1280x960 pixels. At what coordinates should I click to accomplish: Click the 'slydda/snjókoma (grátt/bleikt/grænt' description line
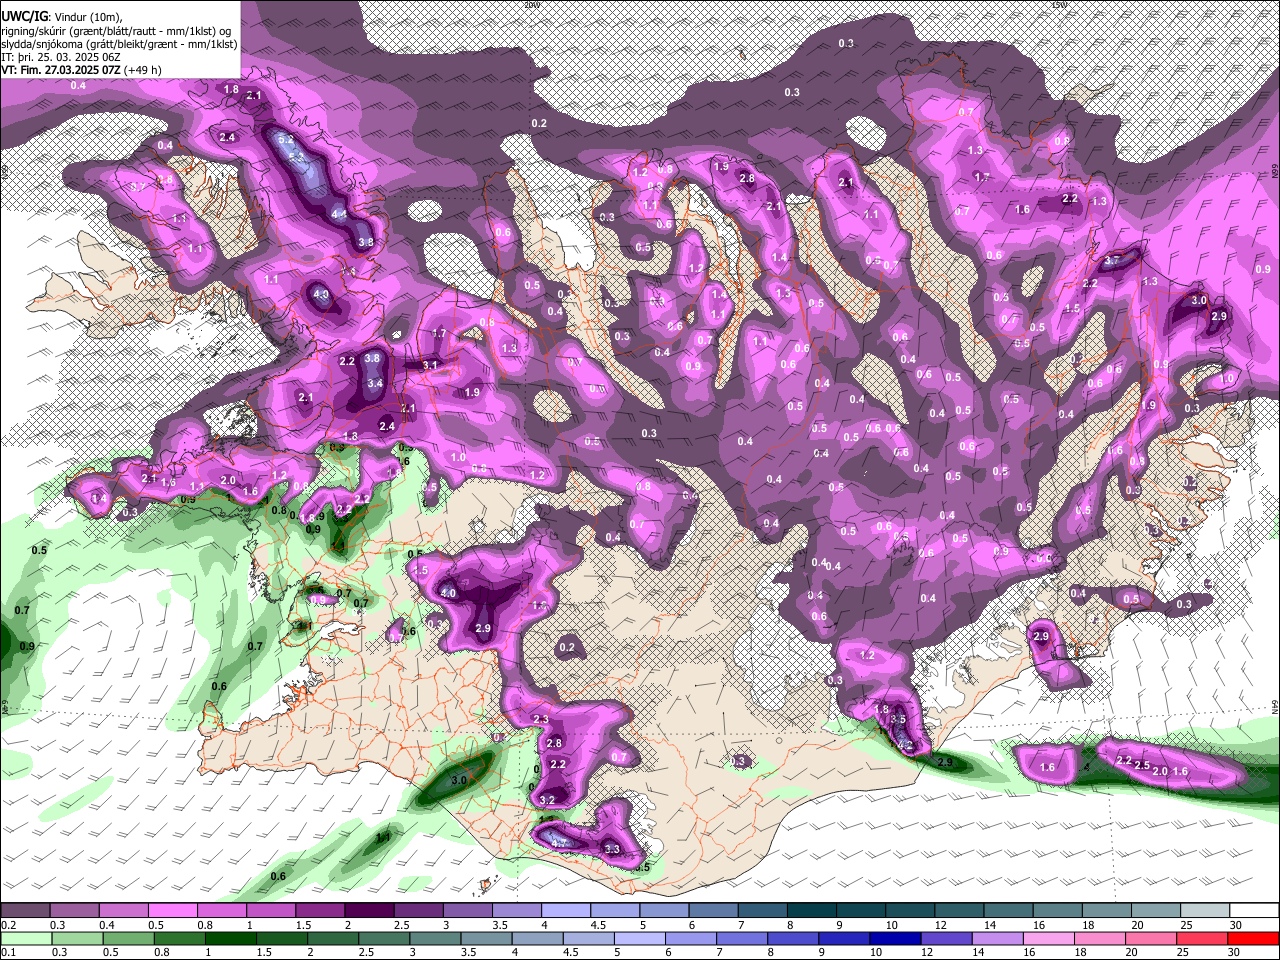[x=119, y=44]
